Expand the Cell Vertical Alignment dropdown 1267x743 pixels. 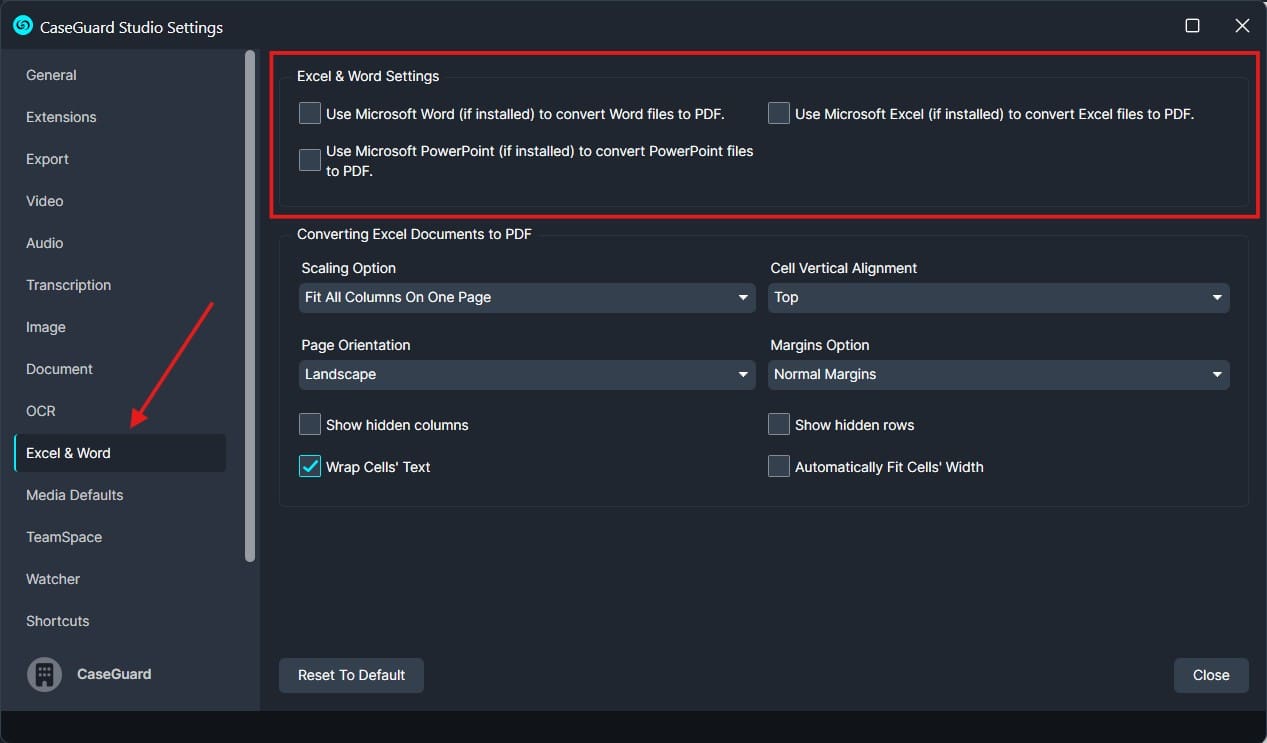click(998, 297)
